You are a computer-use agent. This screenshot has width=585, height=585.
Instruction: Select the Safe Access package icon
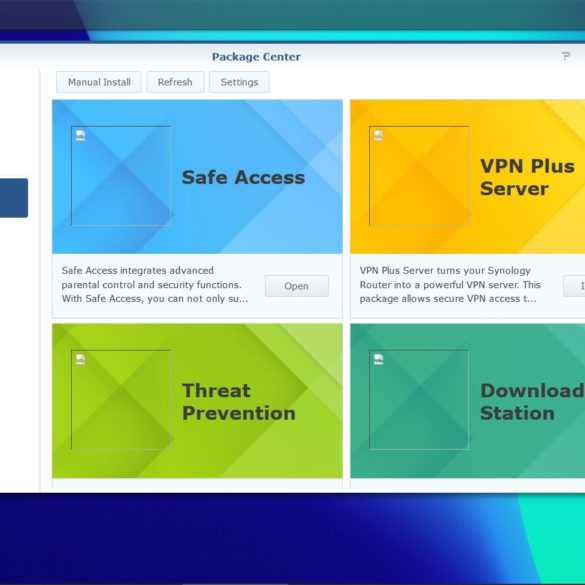coord(121,176)
